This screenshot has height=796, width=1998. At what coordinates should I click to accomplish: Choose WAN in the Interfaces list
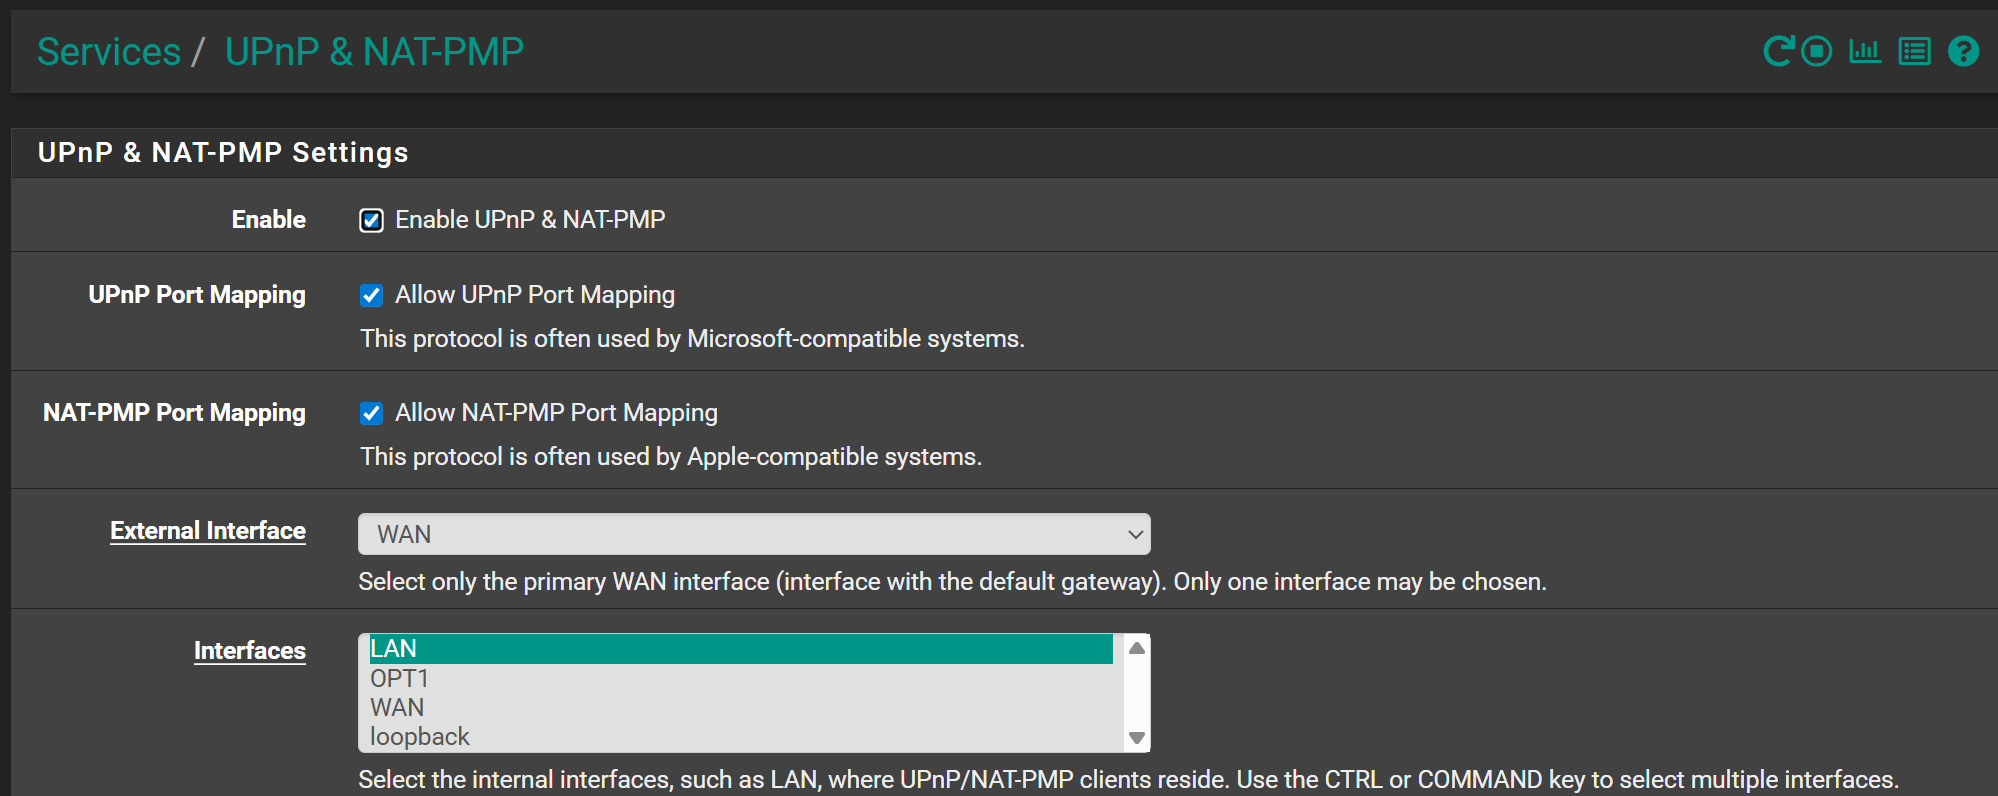point(740,708)
